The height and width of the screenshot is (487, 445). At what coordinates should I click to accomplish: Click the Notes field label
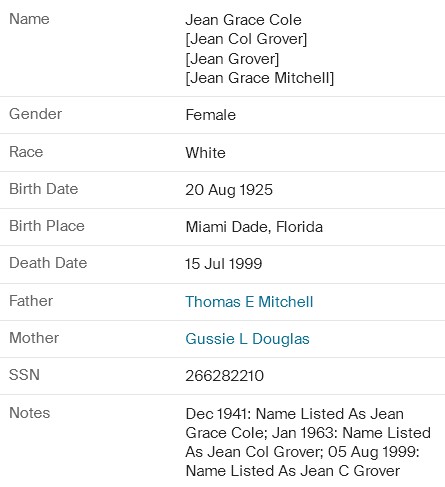(30, 413)
